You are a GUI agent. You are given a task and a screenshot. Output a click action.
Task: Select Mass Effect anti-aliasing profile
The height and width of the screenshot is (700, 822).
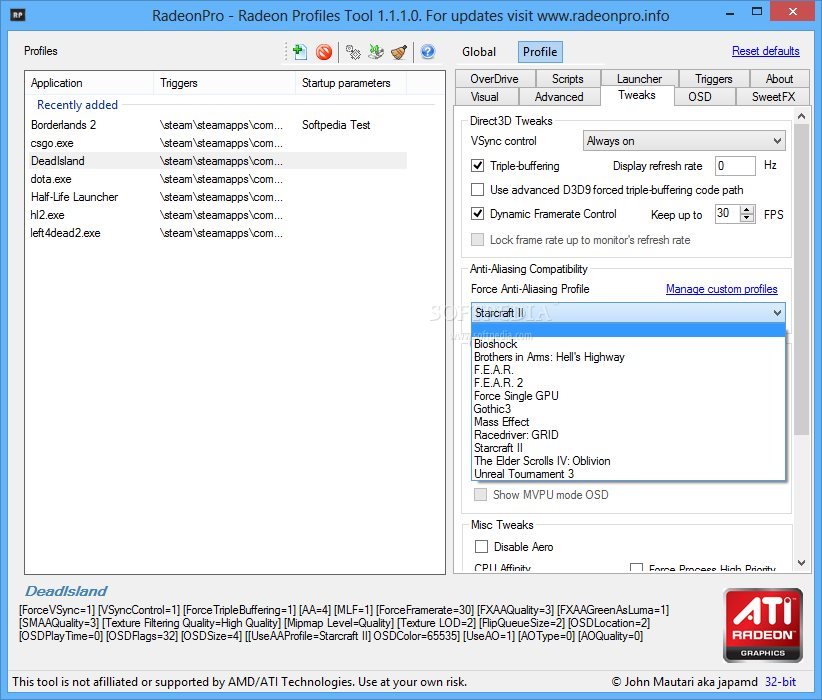628,422
